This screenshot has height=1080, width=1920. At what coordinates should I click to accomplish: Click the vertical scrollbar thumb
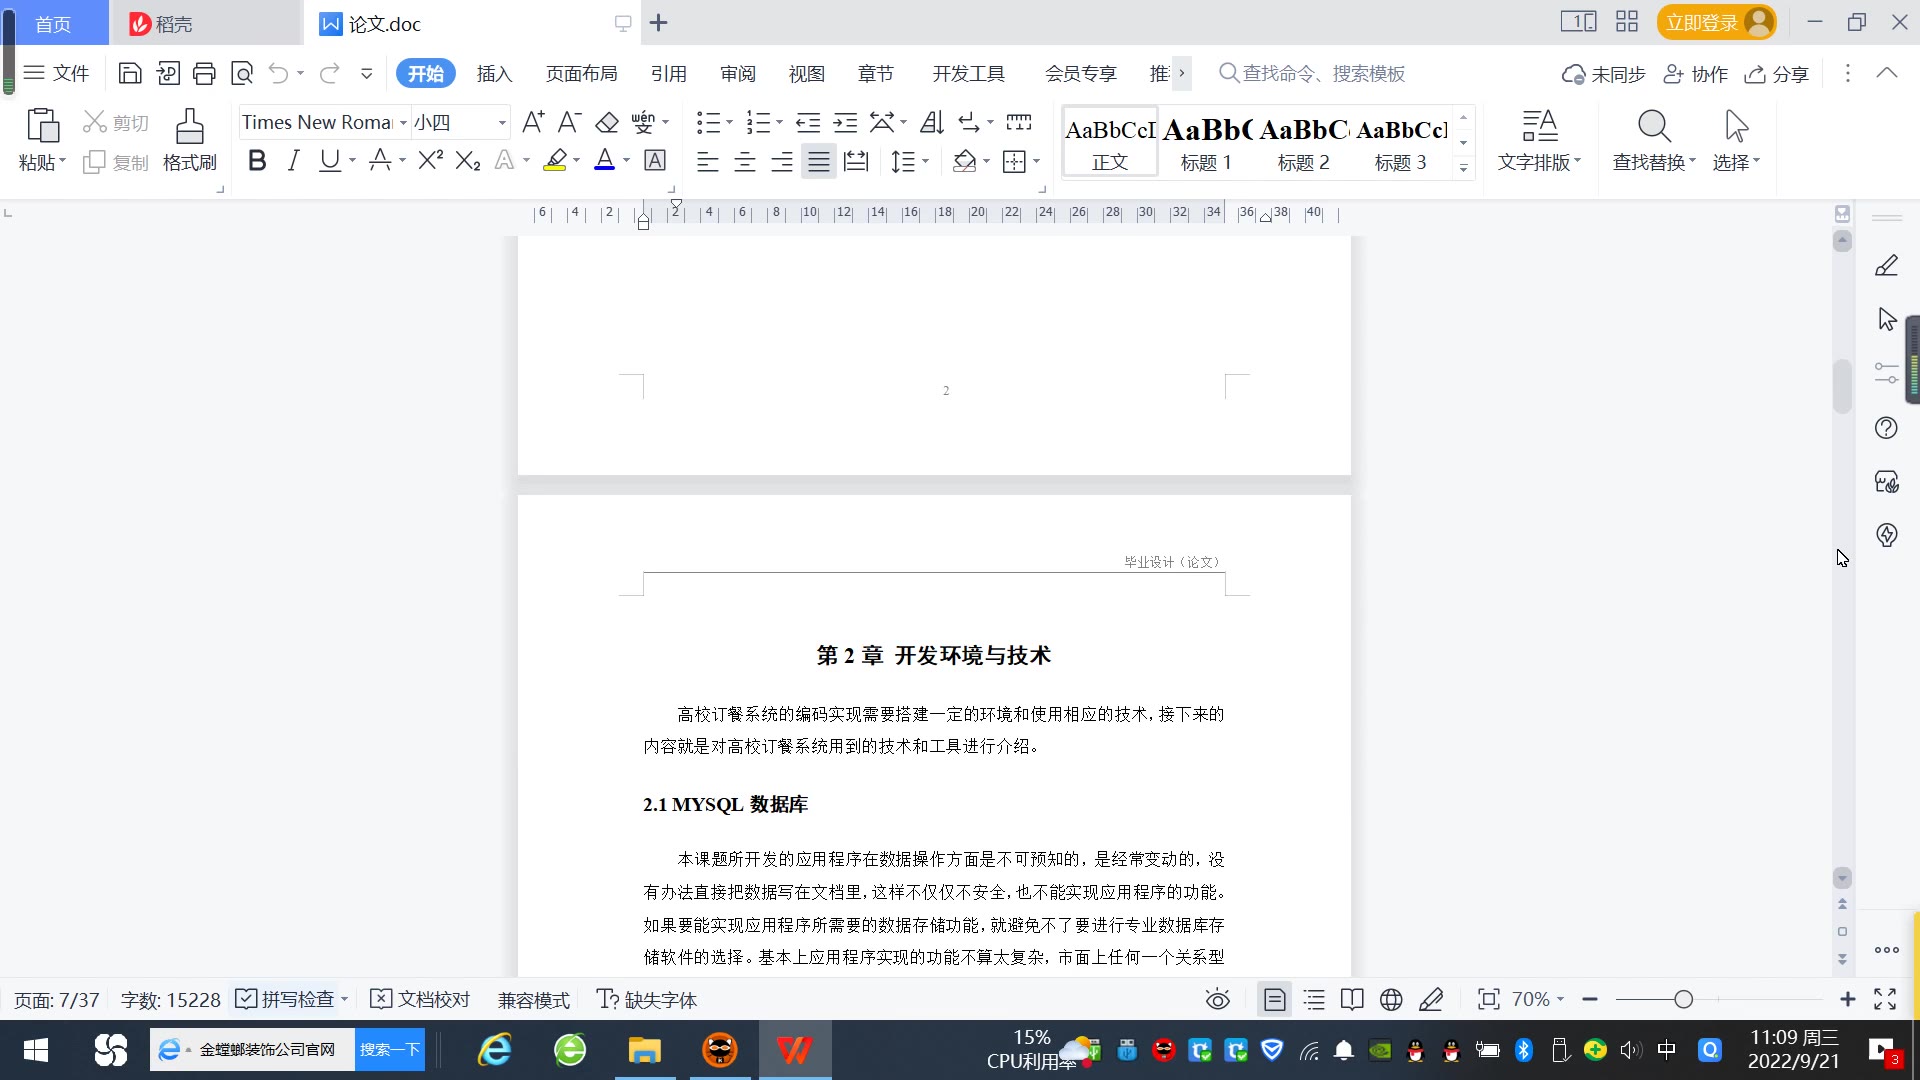[1842, 385]
